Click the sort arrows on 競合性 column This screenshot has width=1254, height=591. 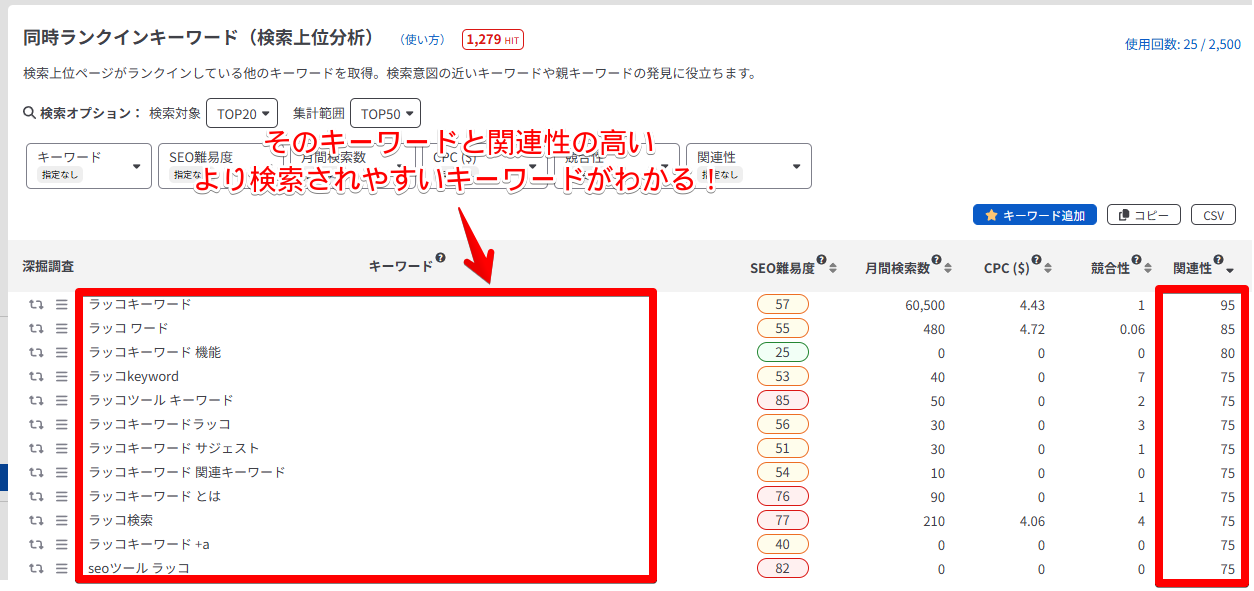(x=1146, y=268)
